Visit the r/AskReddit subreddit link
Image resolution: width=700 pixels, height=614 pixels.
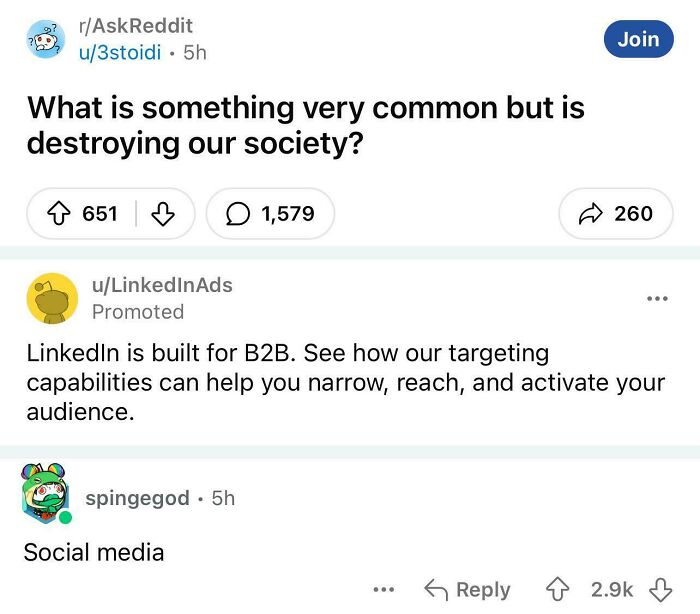coord(136,26)
